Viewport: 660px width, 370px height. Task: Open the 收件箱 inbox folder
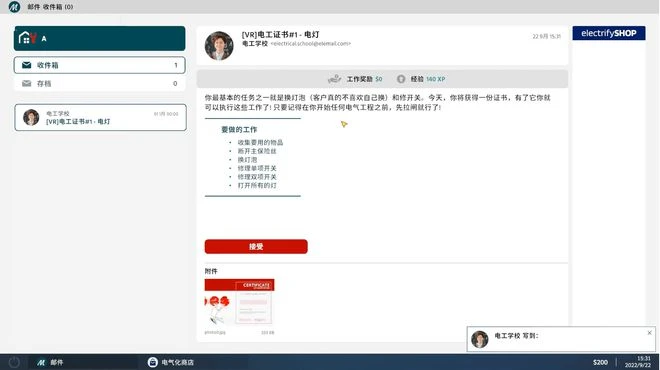[100, 65]
